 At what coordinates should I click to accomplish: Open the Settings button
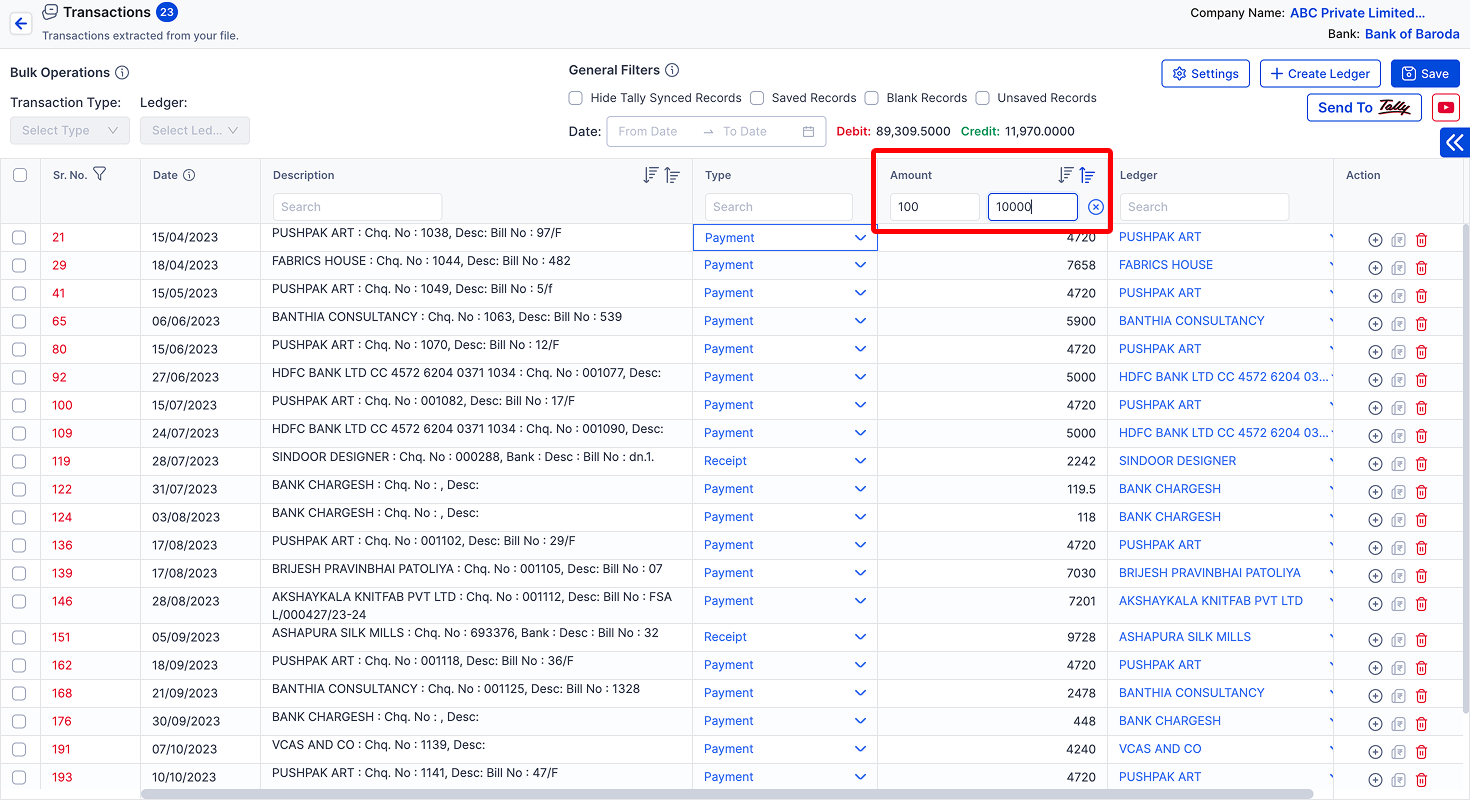click(x=1205, y=74)
